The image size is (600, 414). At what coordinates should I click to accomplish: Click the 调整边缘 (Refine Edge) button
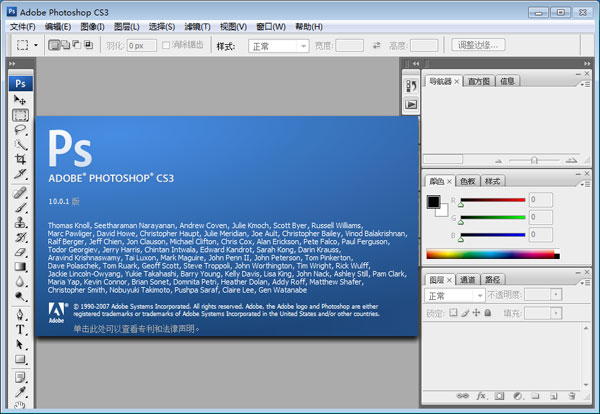click(479, 45)
